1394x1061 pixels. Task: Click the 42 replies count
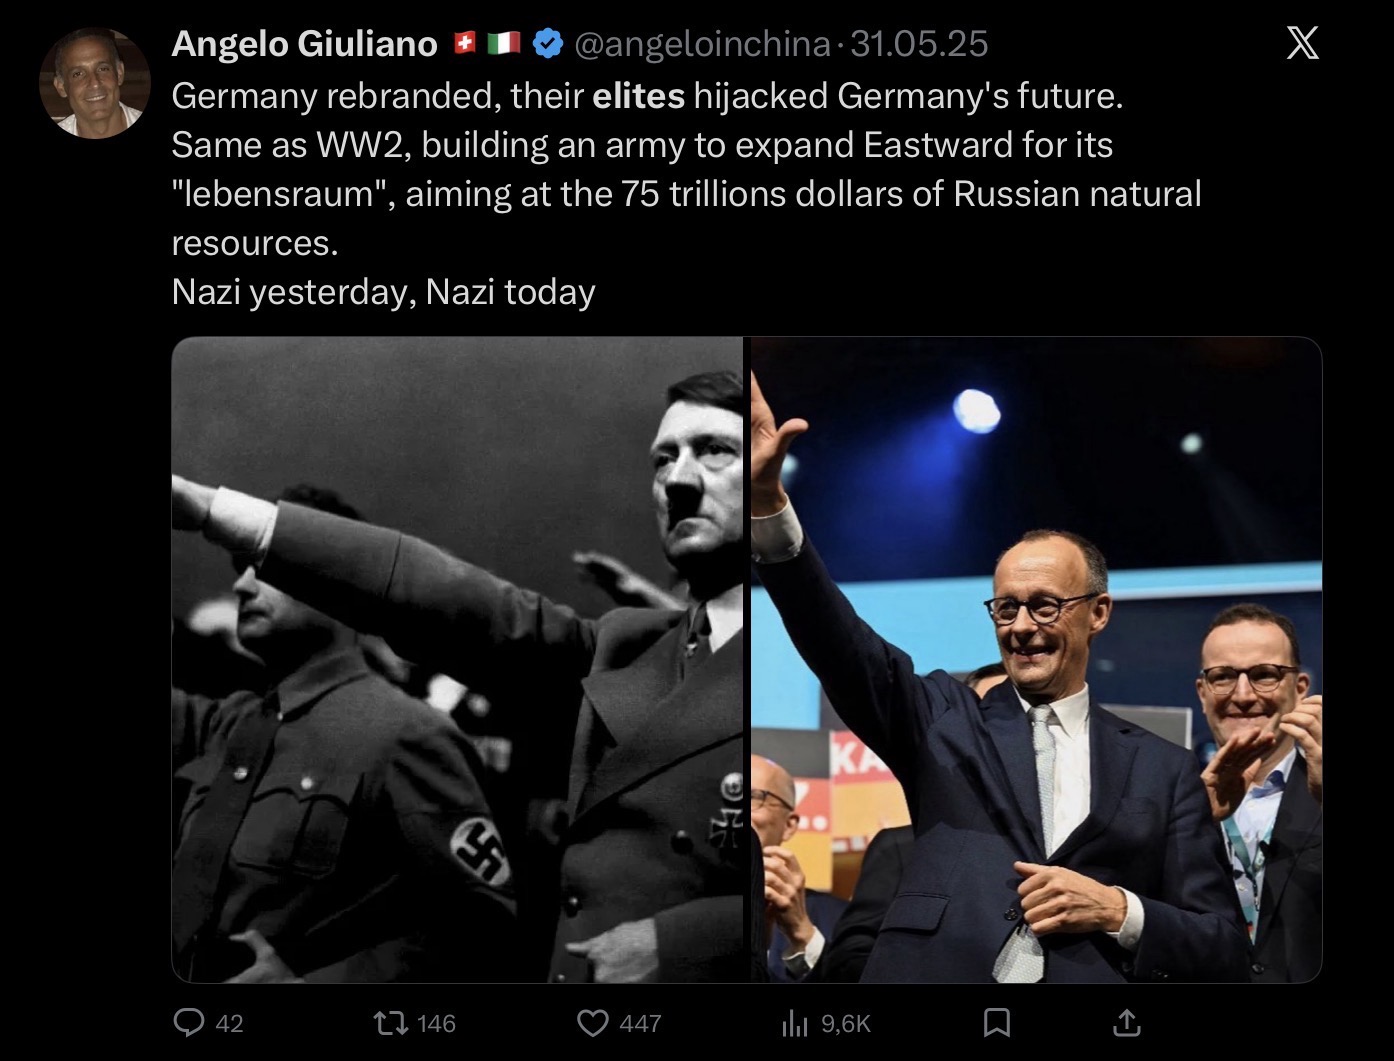tap(229, 1023)
